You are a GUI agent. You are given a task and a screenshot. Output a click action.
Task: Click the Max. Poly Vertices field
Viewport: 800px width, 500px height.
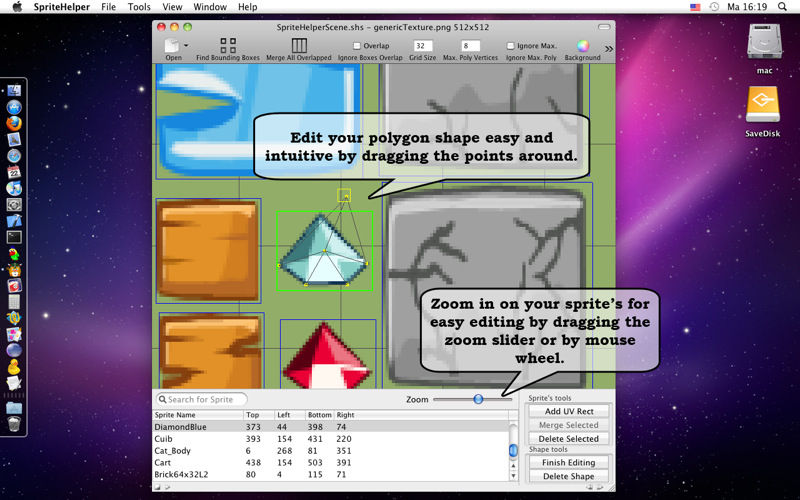(470, 45)
